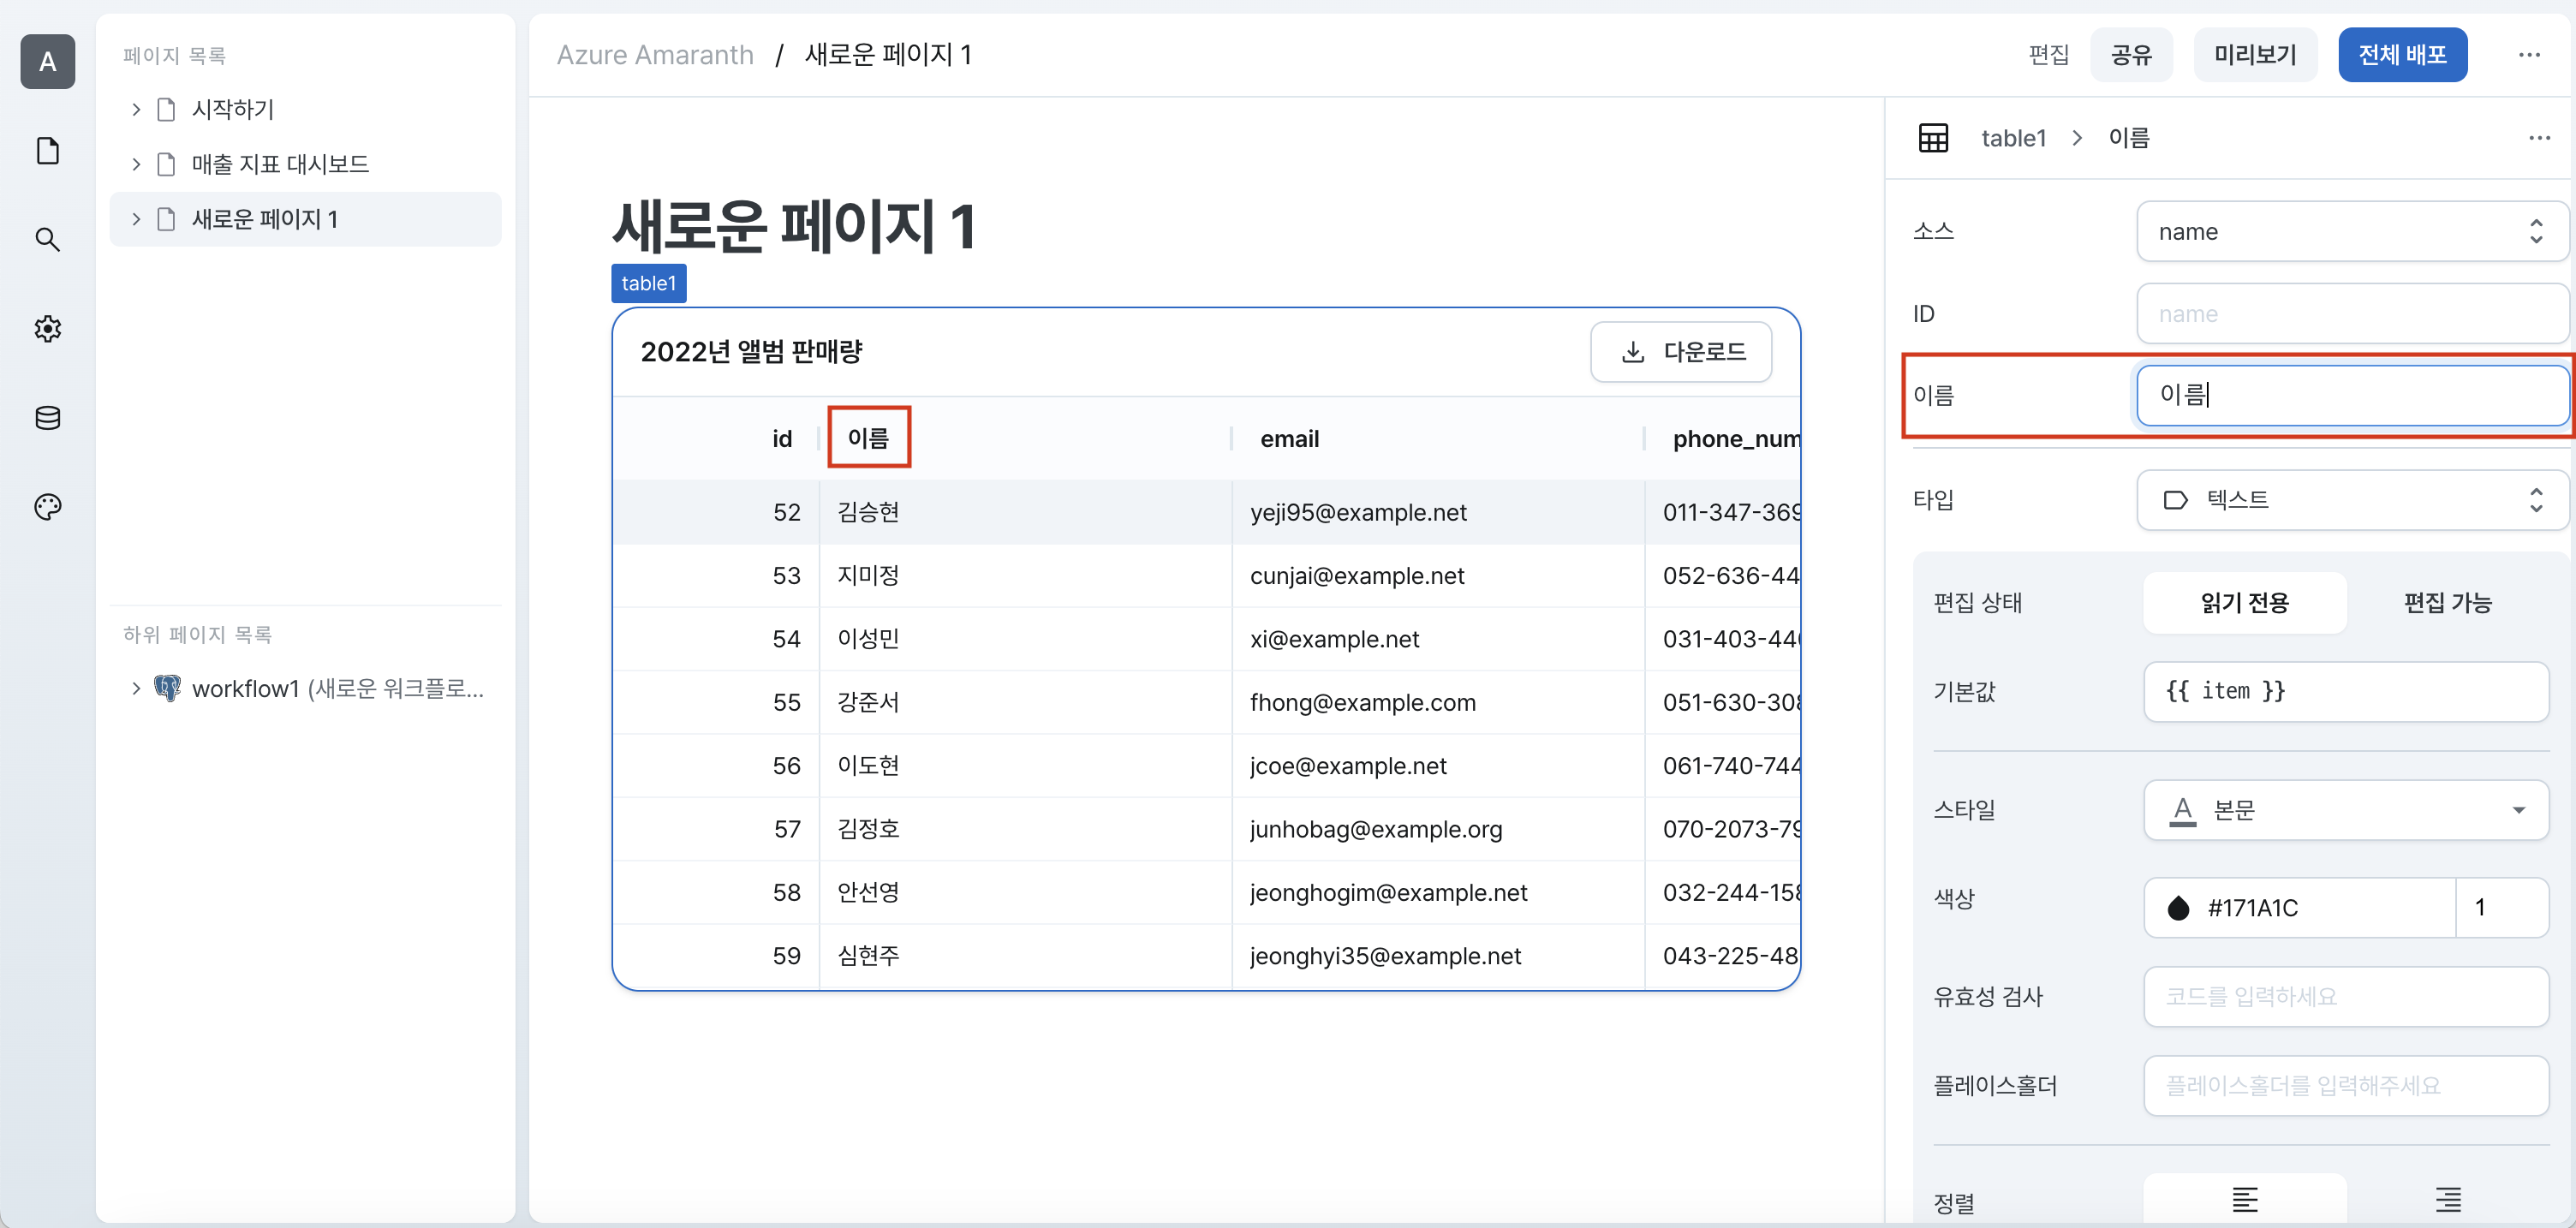
Task: Expand the 새로운 페이지 1 tree item
Action: [x=136, y=219]
